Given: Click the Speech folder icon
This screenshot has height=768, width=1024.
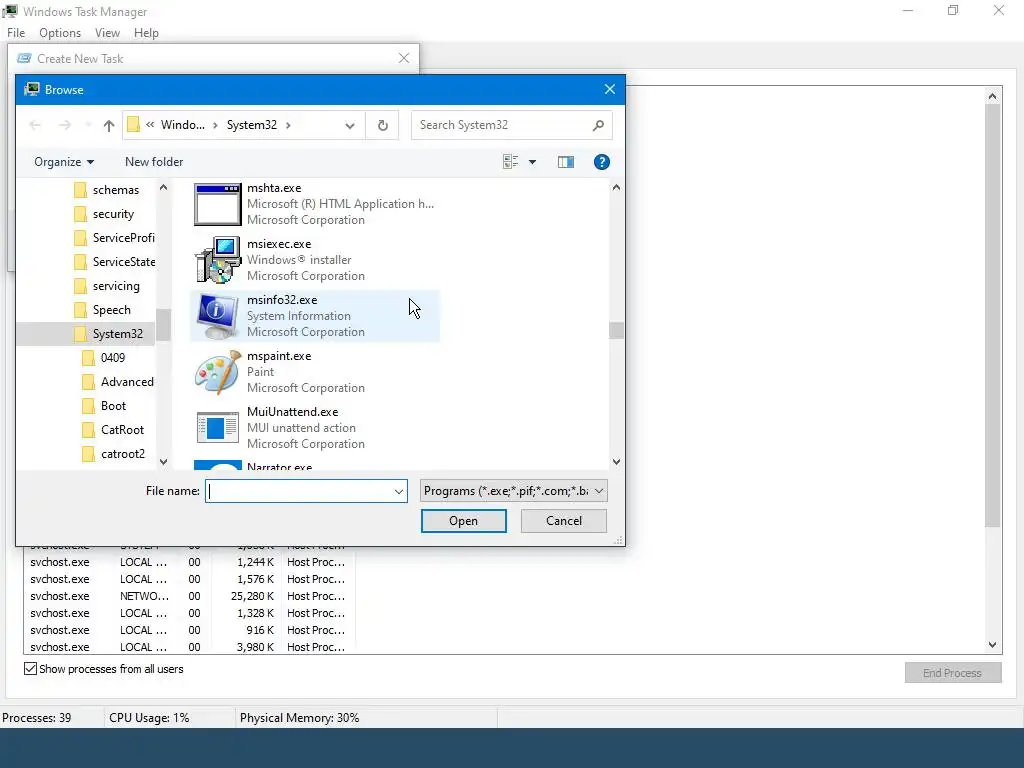Looking at the screenshot, I should (80, 310).
